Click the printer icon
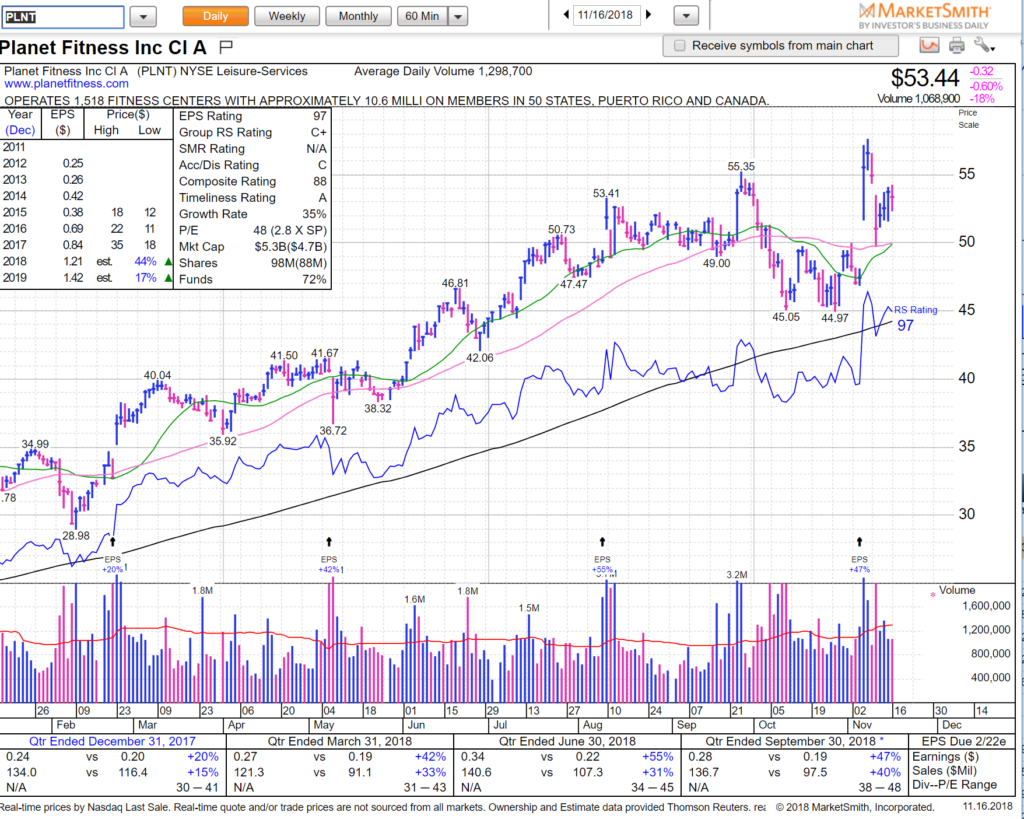Viewport: 1024px width, 819px height. coord(956,46)
